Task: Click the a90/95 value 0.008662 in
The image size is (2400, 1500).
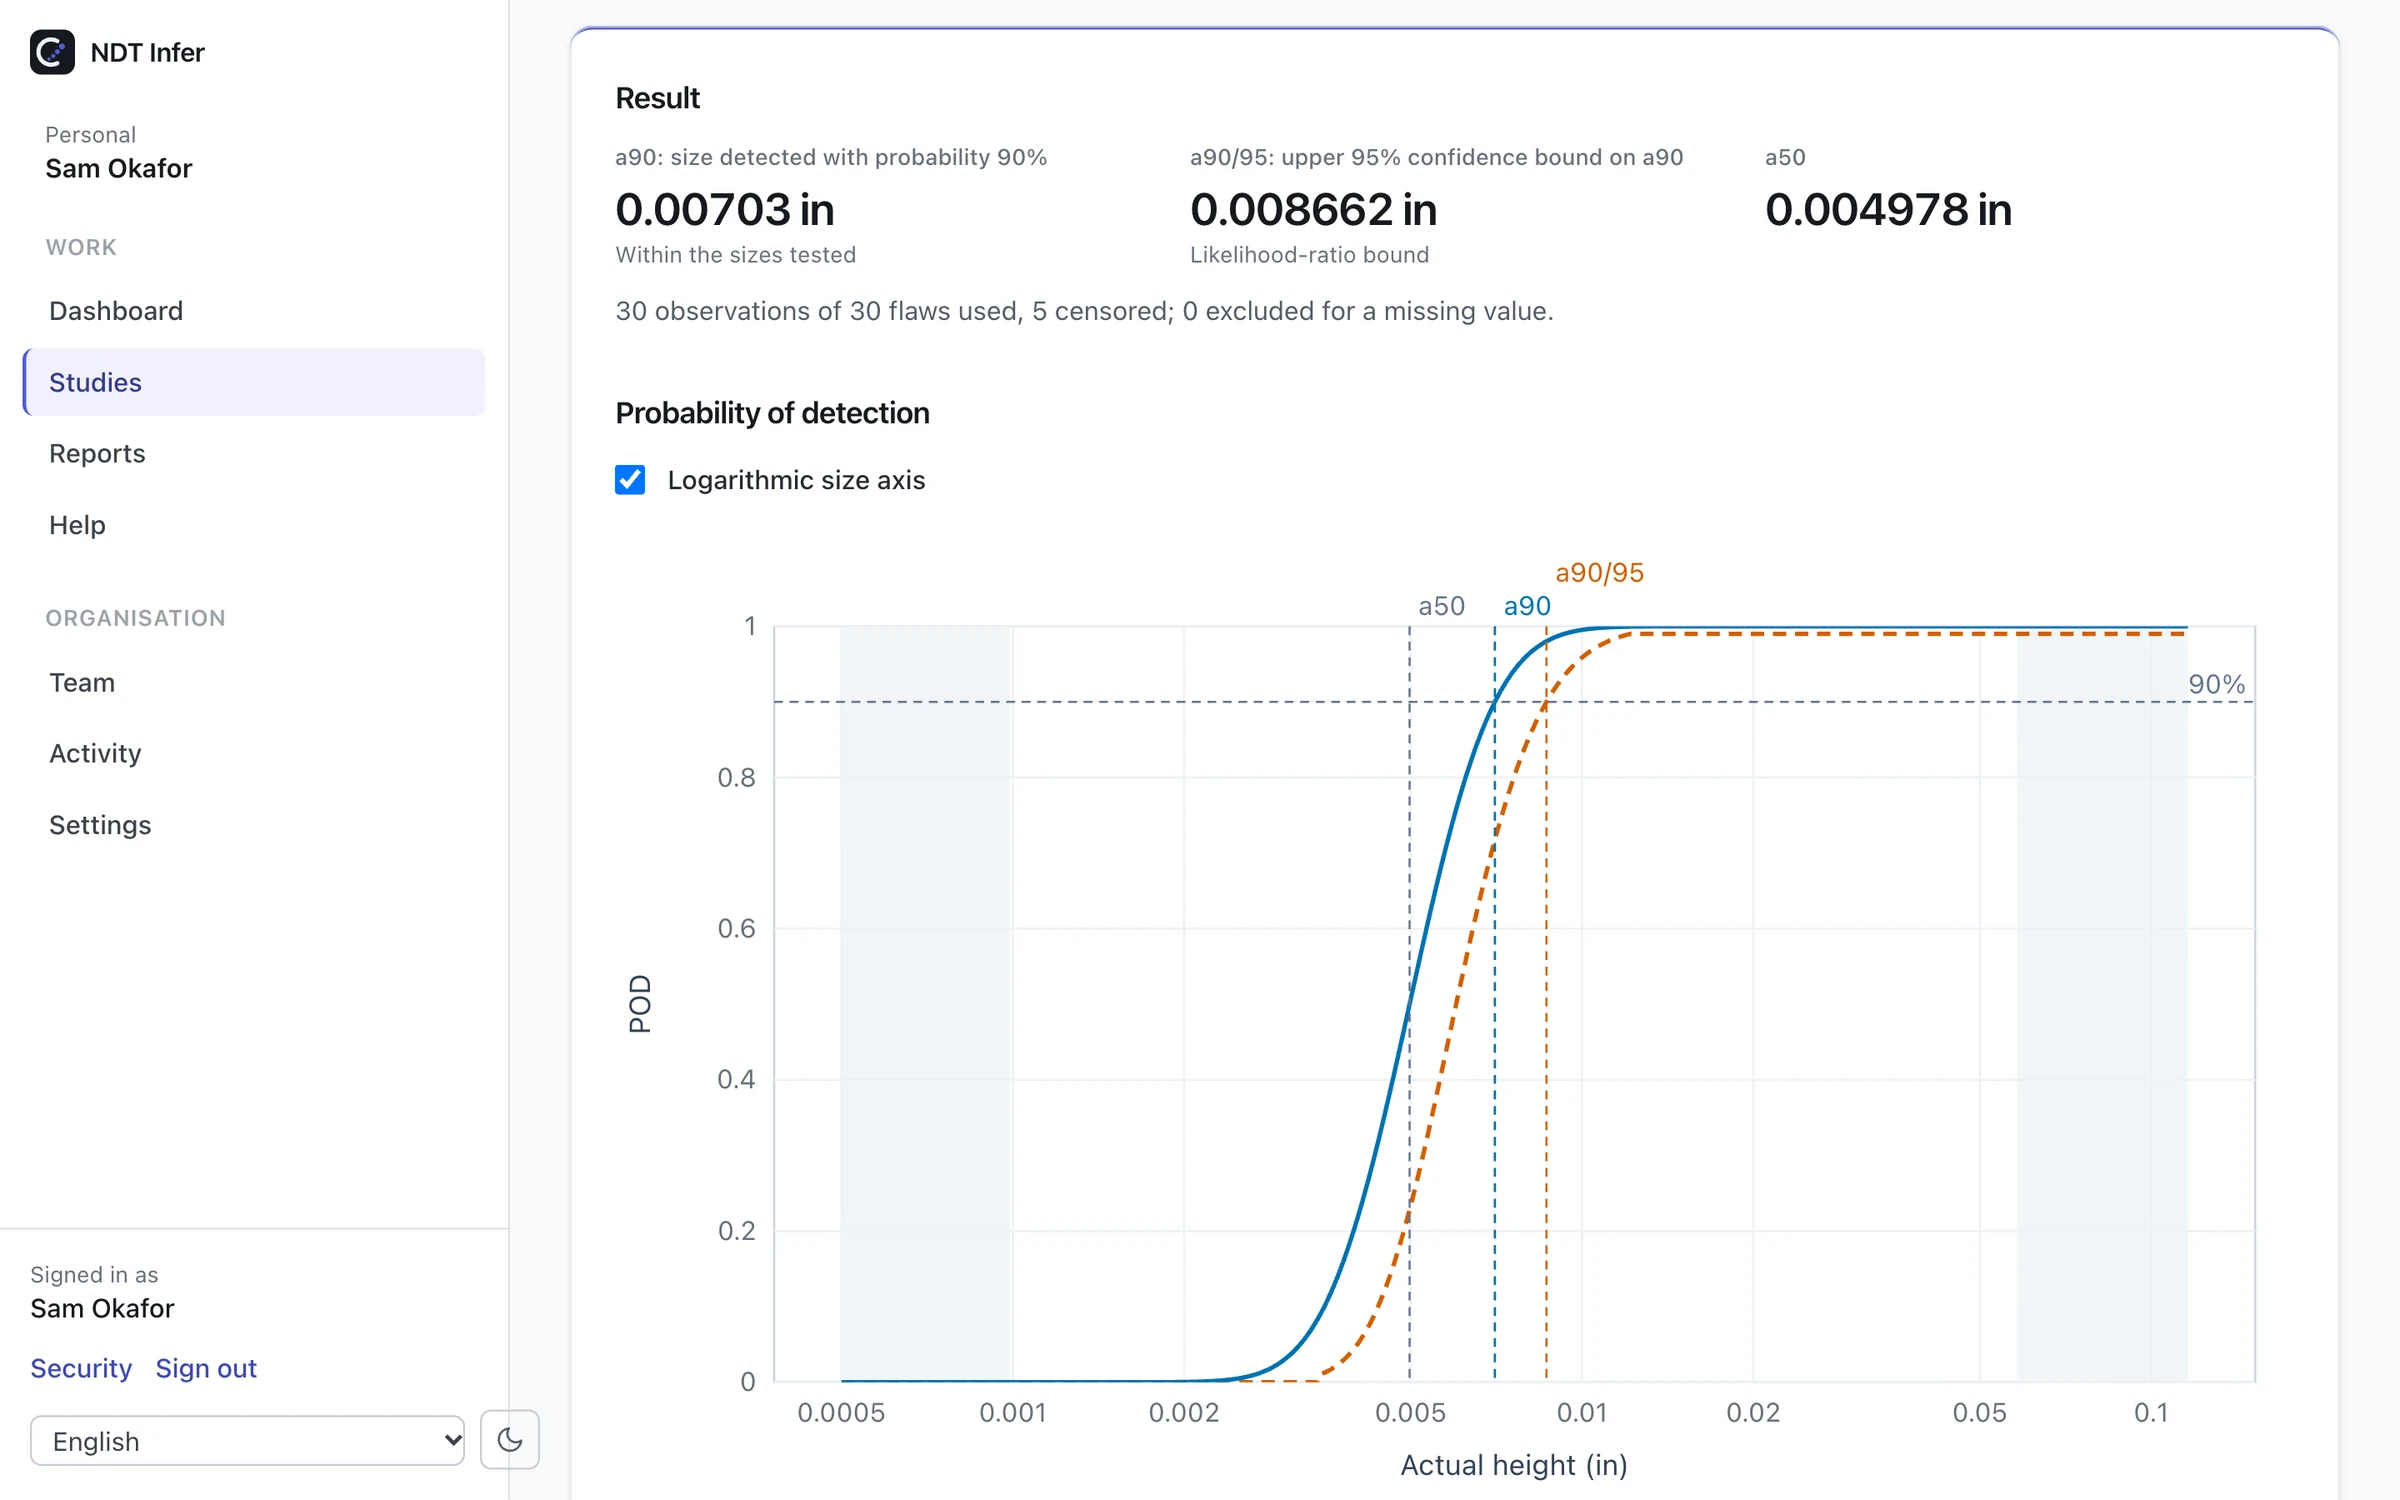Action: pyautogui.click(x=1313, y=210)
